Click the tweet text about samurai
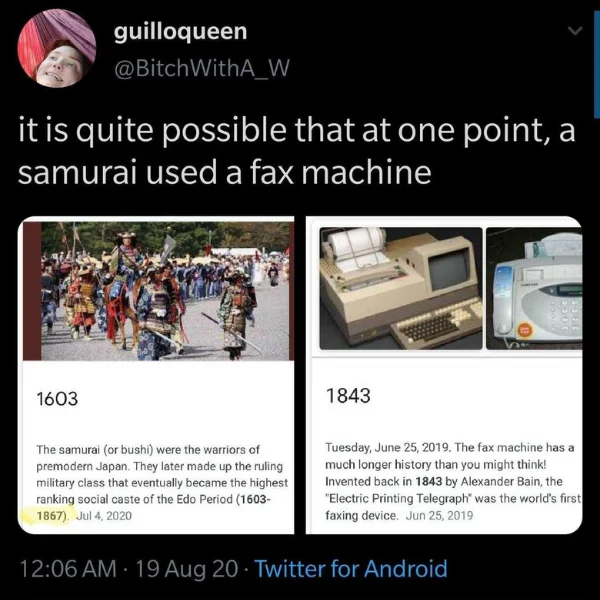This screenshot has height=600, width=600. tap(297, 151)
